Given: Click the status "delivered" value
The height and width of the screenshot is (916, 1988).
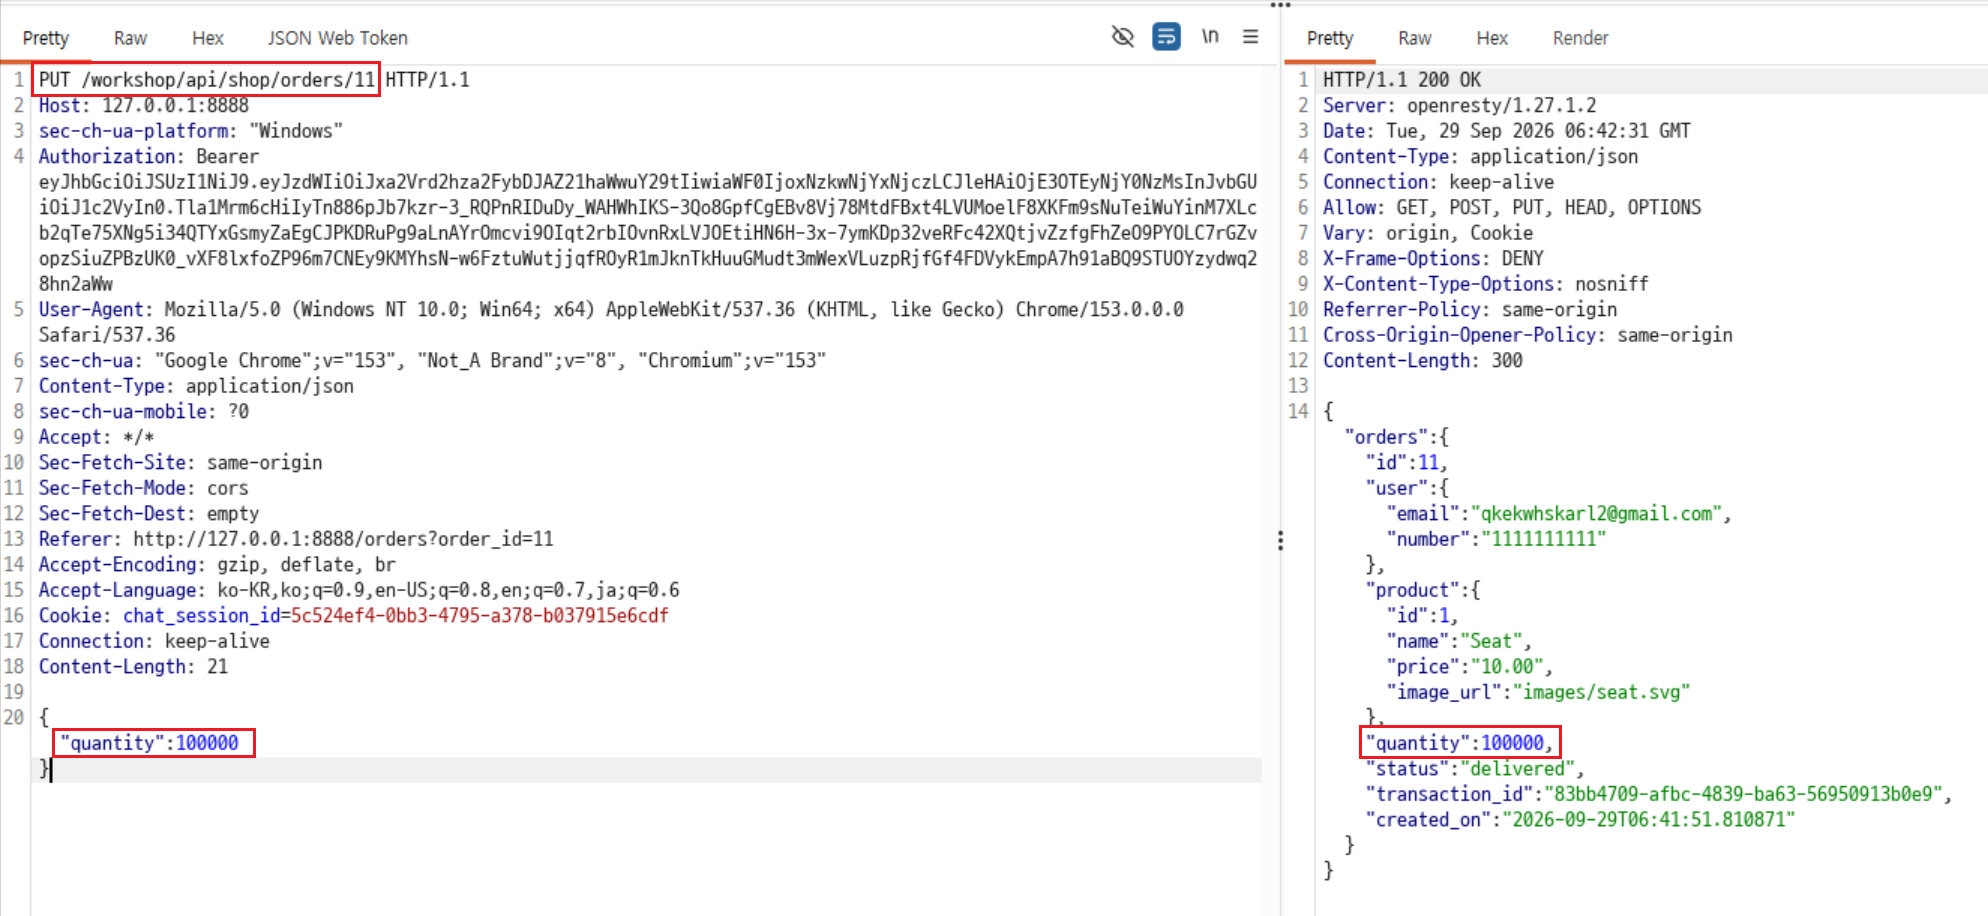Looking at the screenshot, I should pyautogui.click(x=1517, y=768).
